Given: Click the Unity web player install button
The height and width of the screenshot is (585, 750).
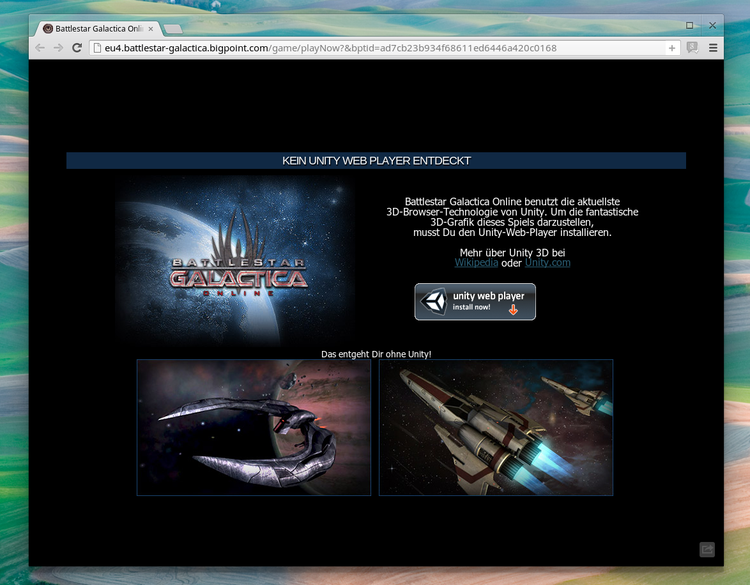Looking at the screenshot, I should [475, 302].
